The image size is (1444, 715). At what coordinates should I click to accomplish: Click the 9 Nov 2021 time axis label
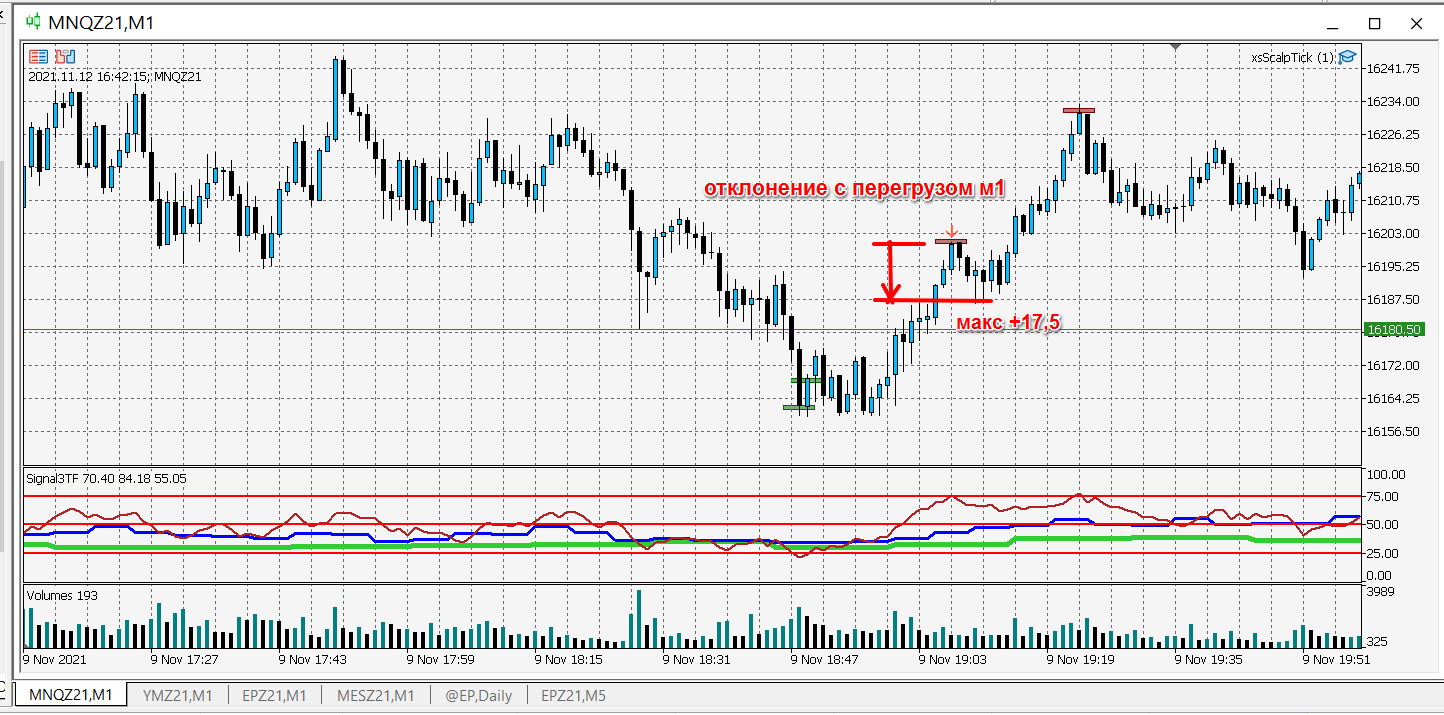click(55, 660)
